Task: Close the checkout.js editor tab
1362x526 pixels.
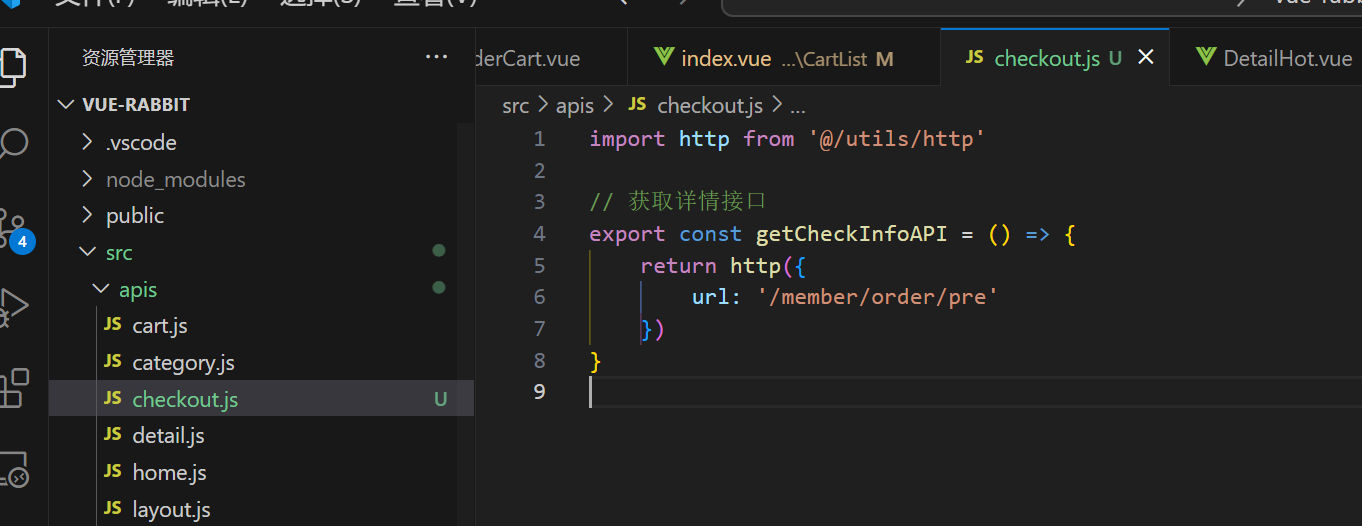Action: click(1146, 58)
